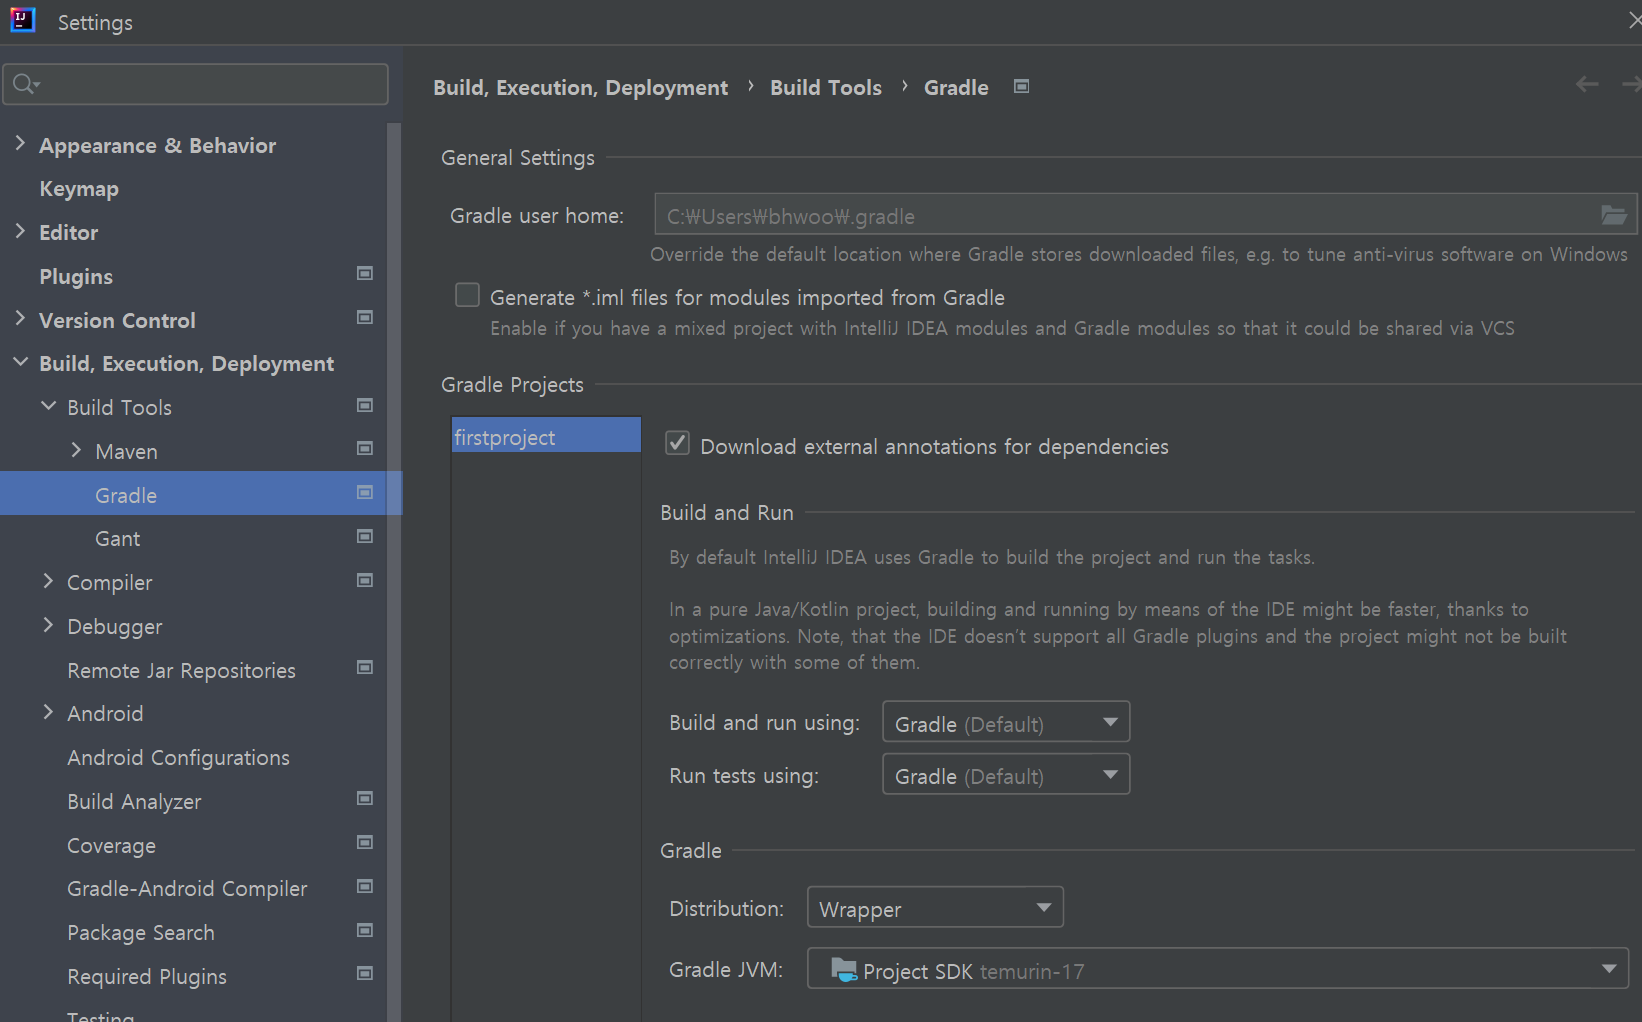The image size is (1642, 1022).
Task: Open Android Configurations settings
Action: click(x=178, y=757)
